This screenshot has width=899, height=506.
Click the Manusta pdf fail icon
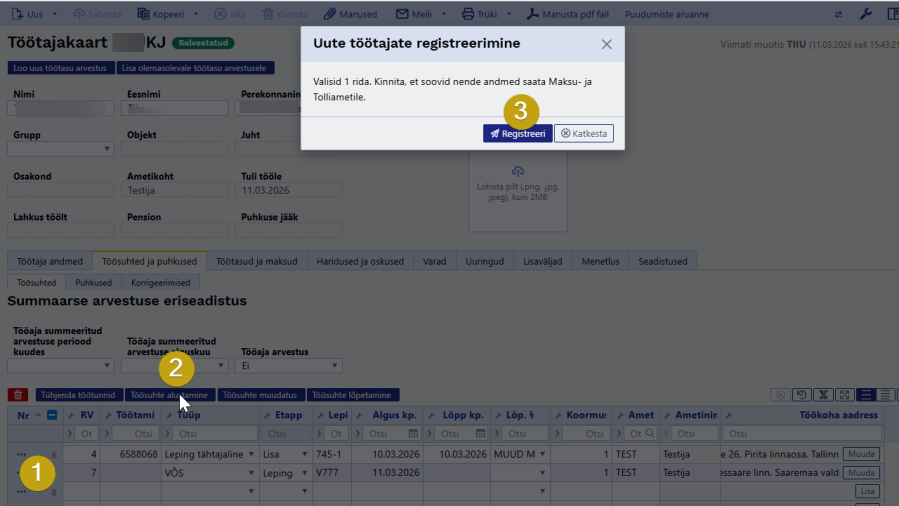[x=533, y=14]
